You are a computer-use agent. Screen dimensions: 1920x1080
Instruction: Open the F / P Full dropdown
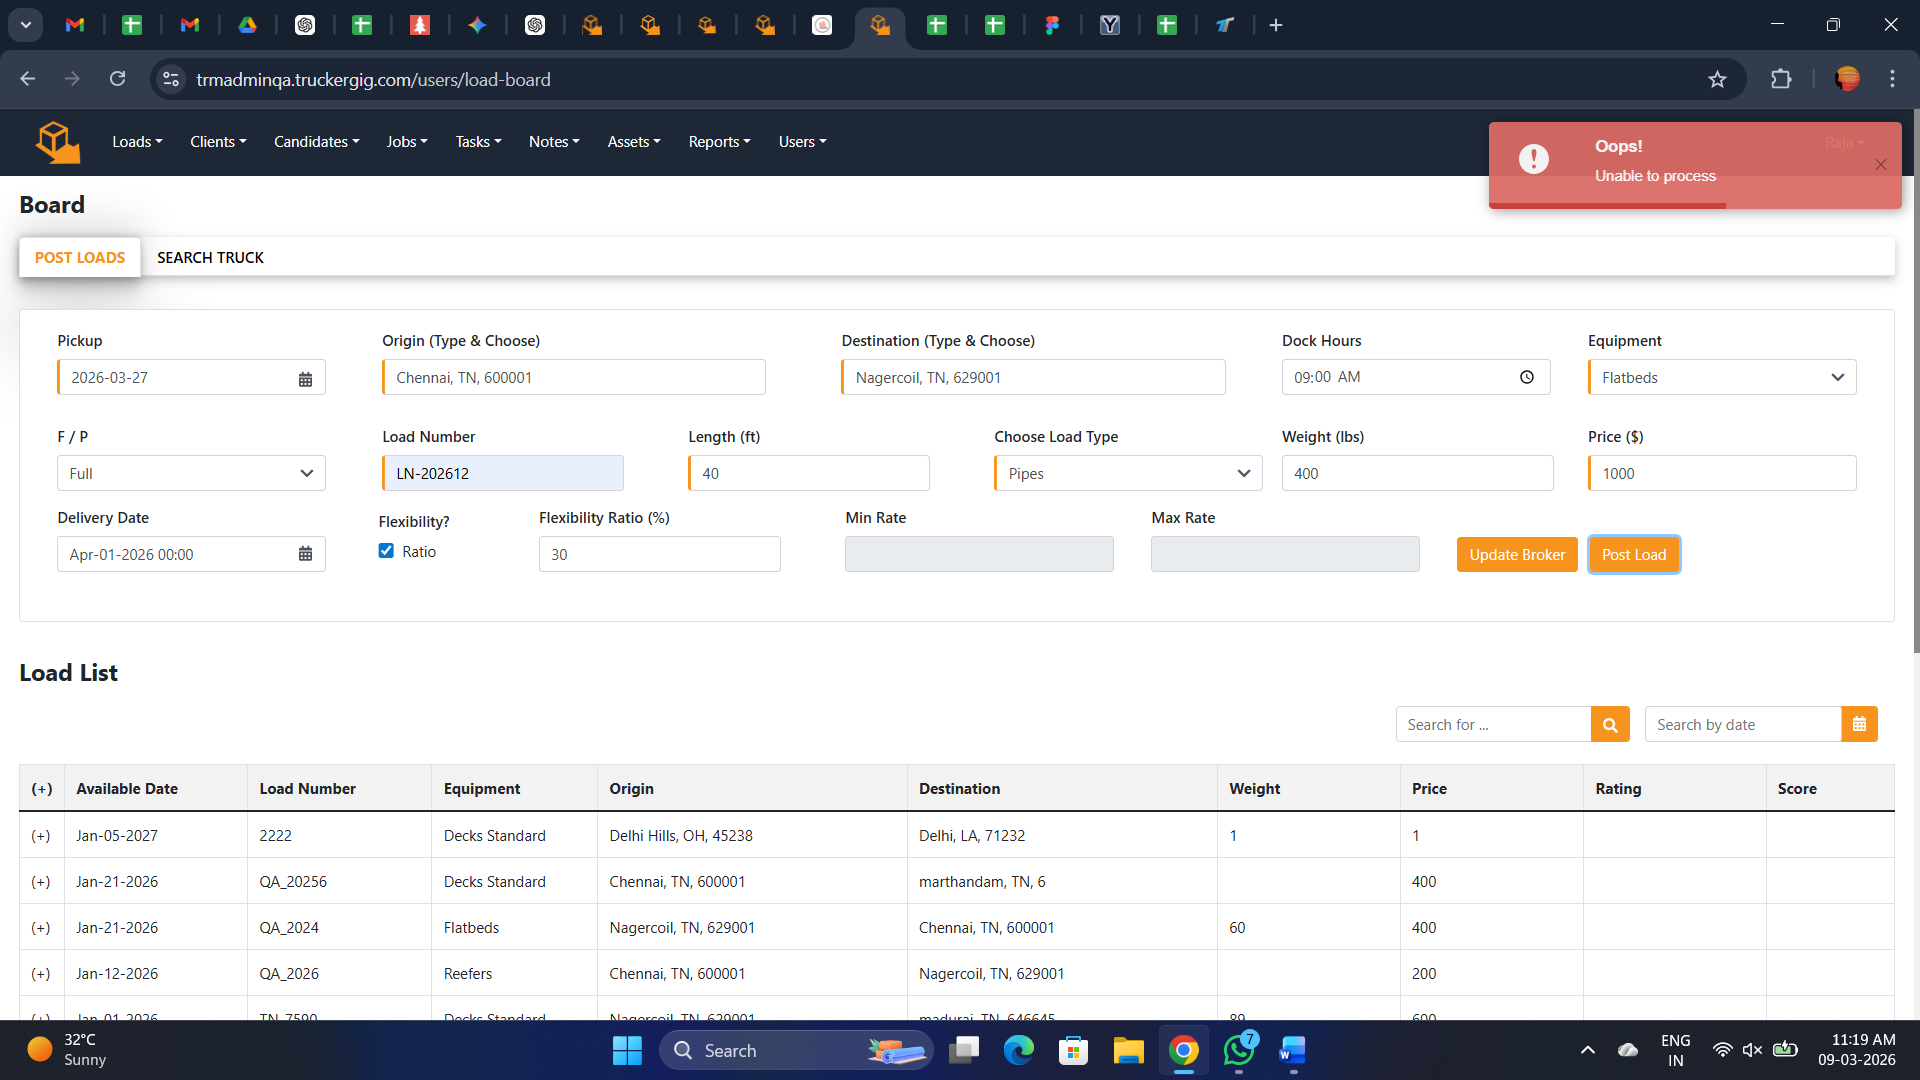[191, 474]
